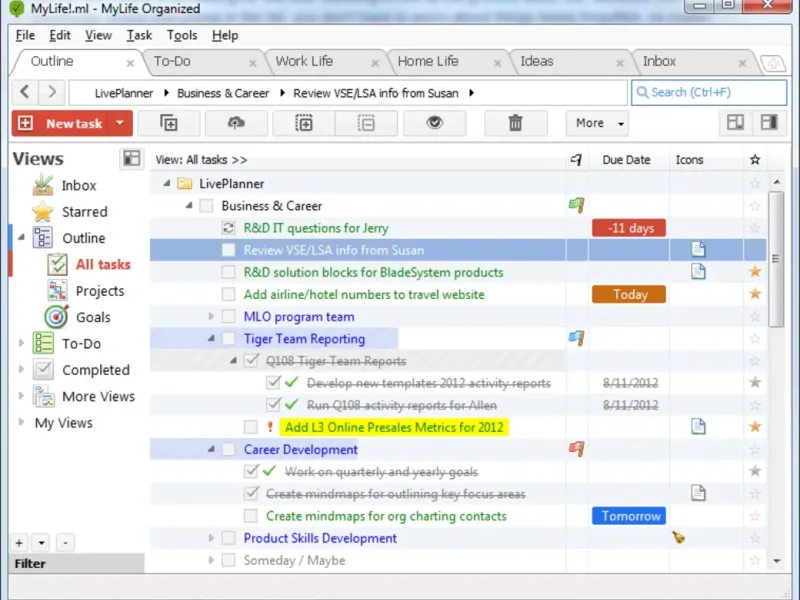Click red flag on Career Development row

click(577, 449)
